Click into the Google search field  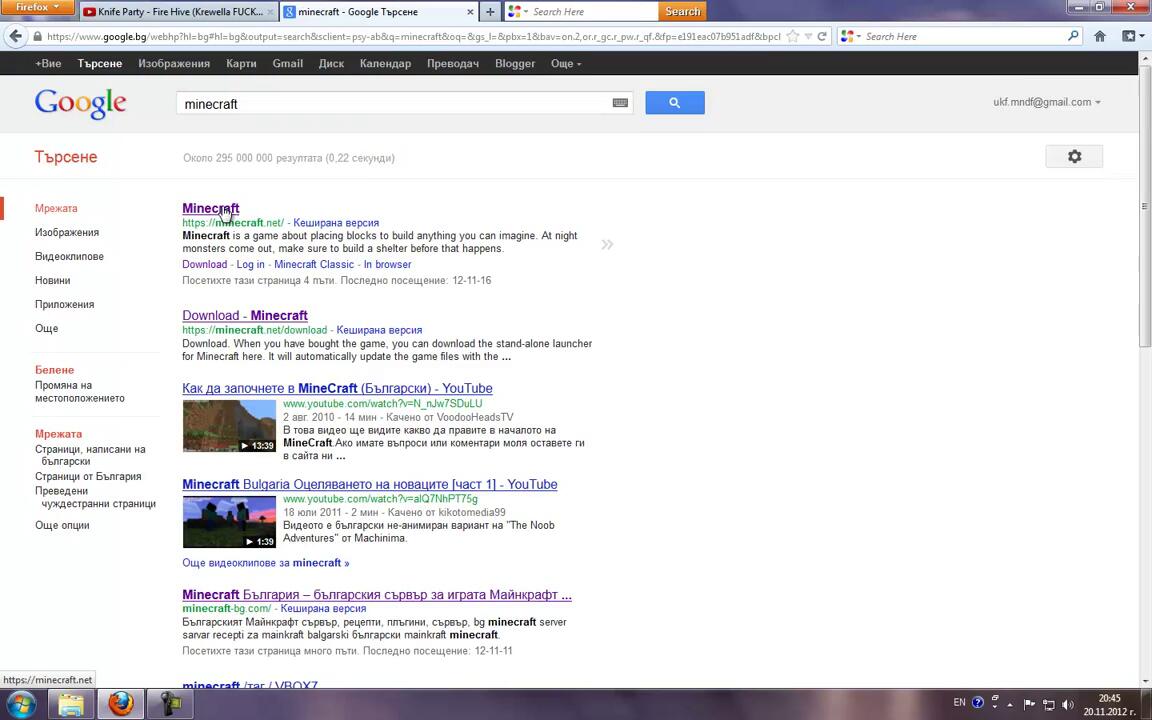(395, 104)
